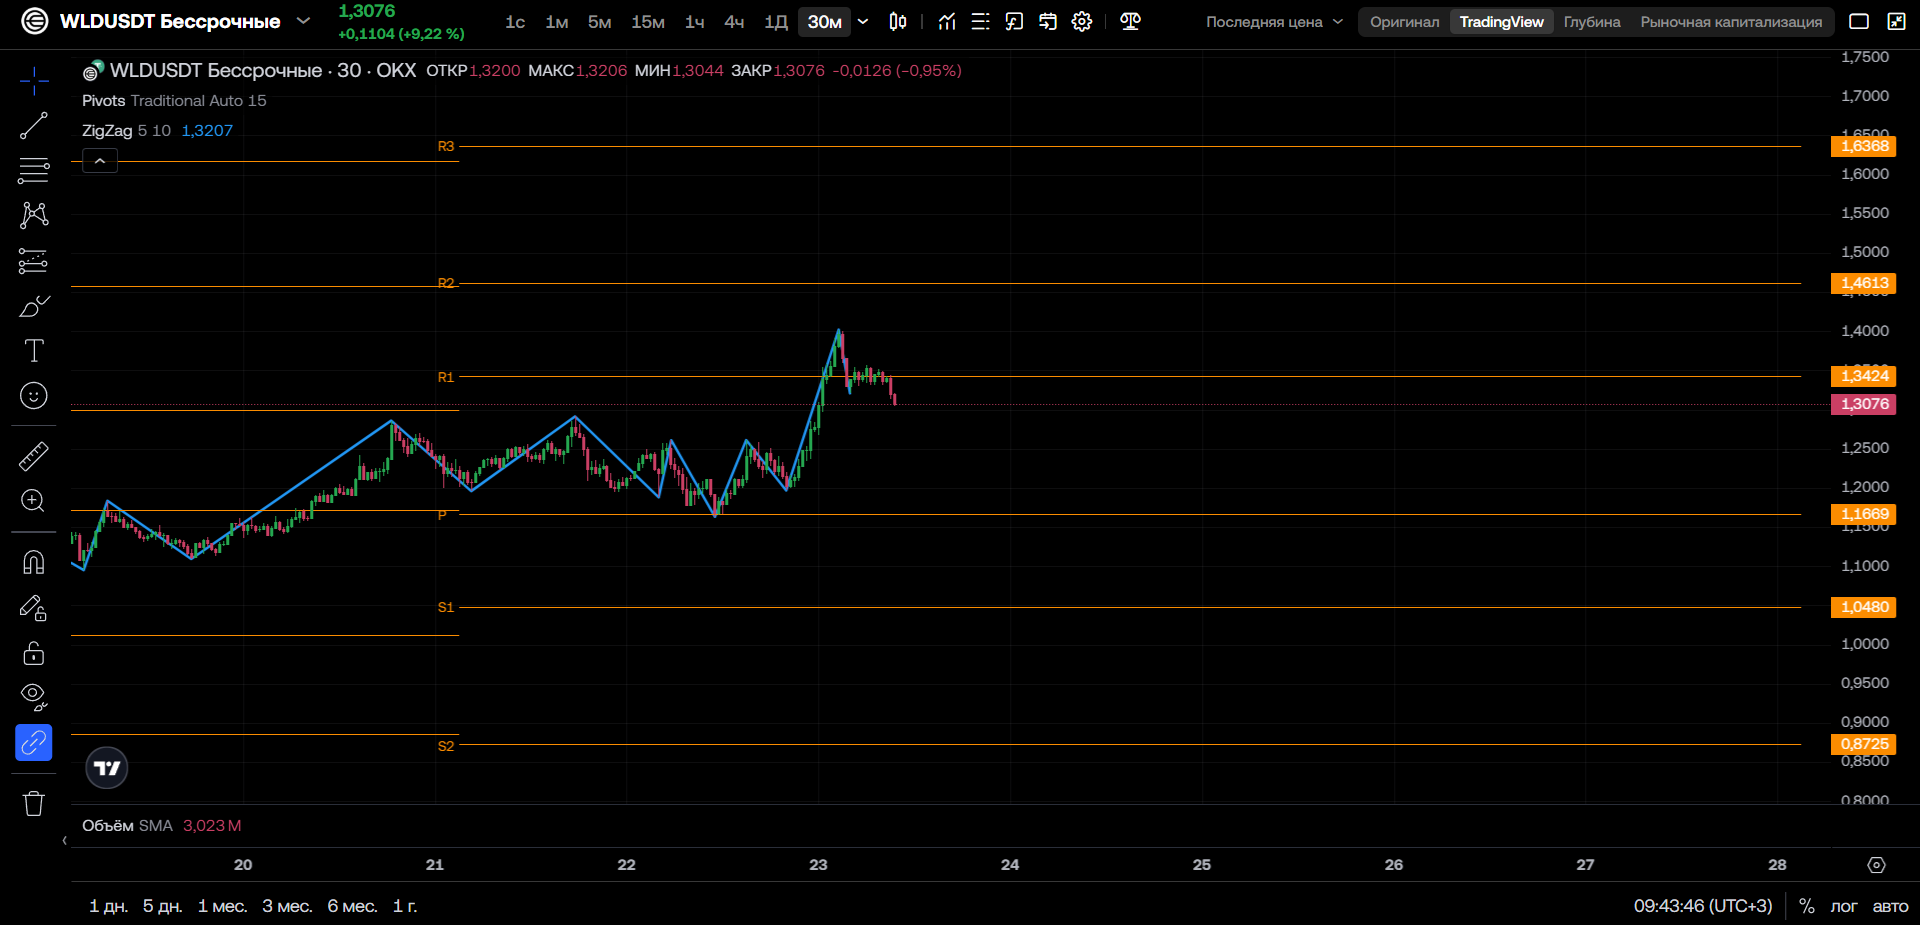The width and height of the screenshot is (1920, 925).
Task: Toggle magnet mode for drawings
Action: tap(34, 562)
